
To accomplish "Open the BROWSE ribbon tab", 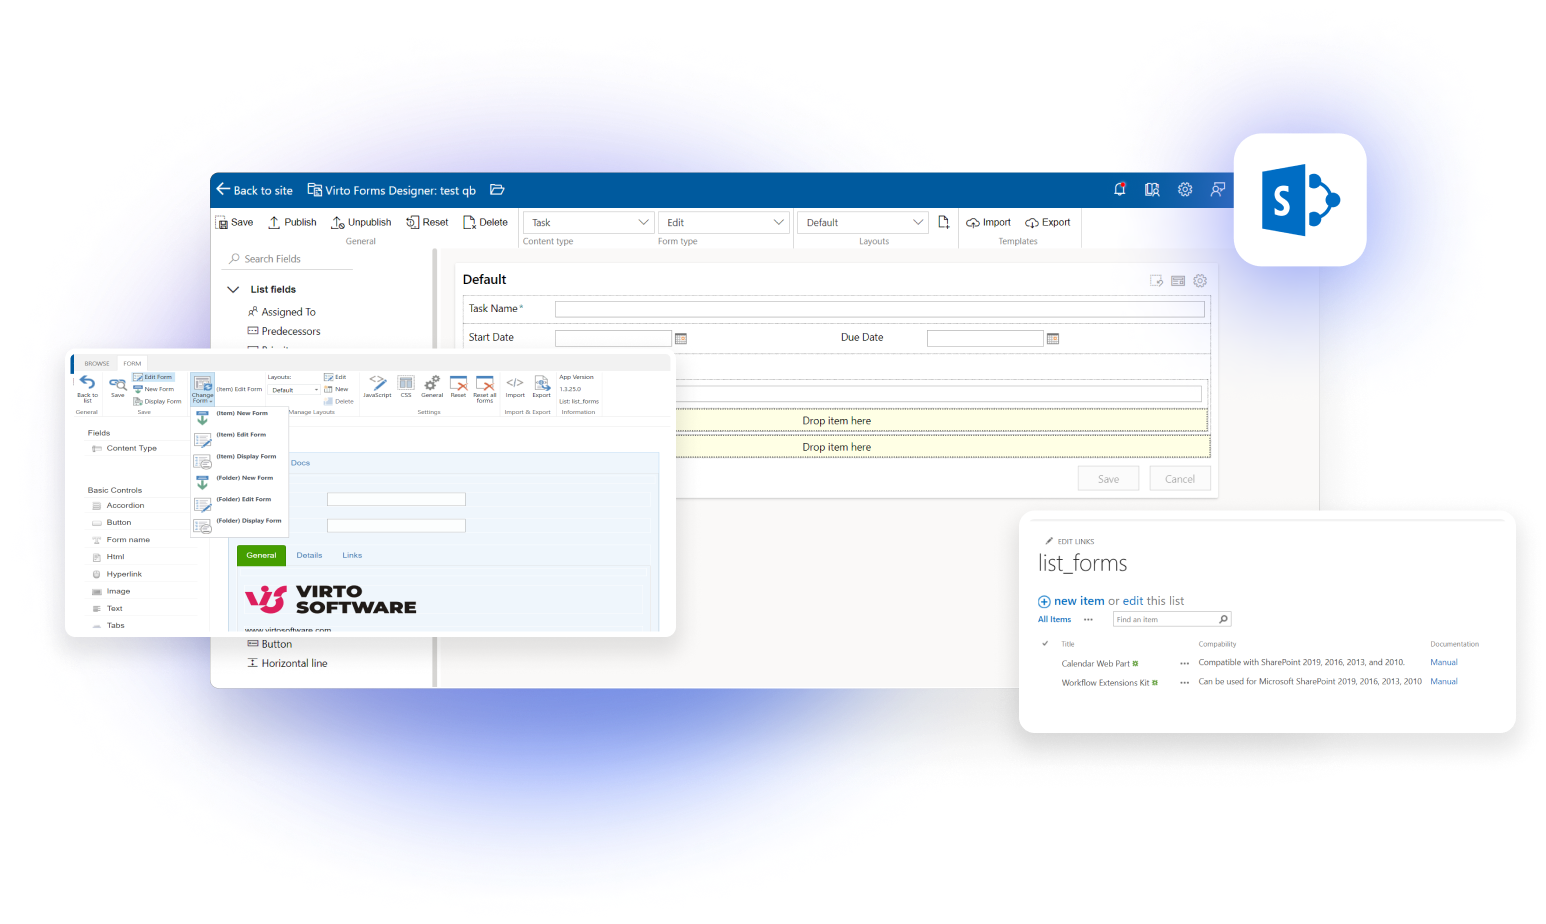I will pyautogui.click(x=97, y=363).
